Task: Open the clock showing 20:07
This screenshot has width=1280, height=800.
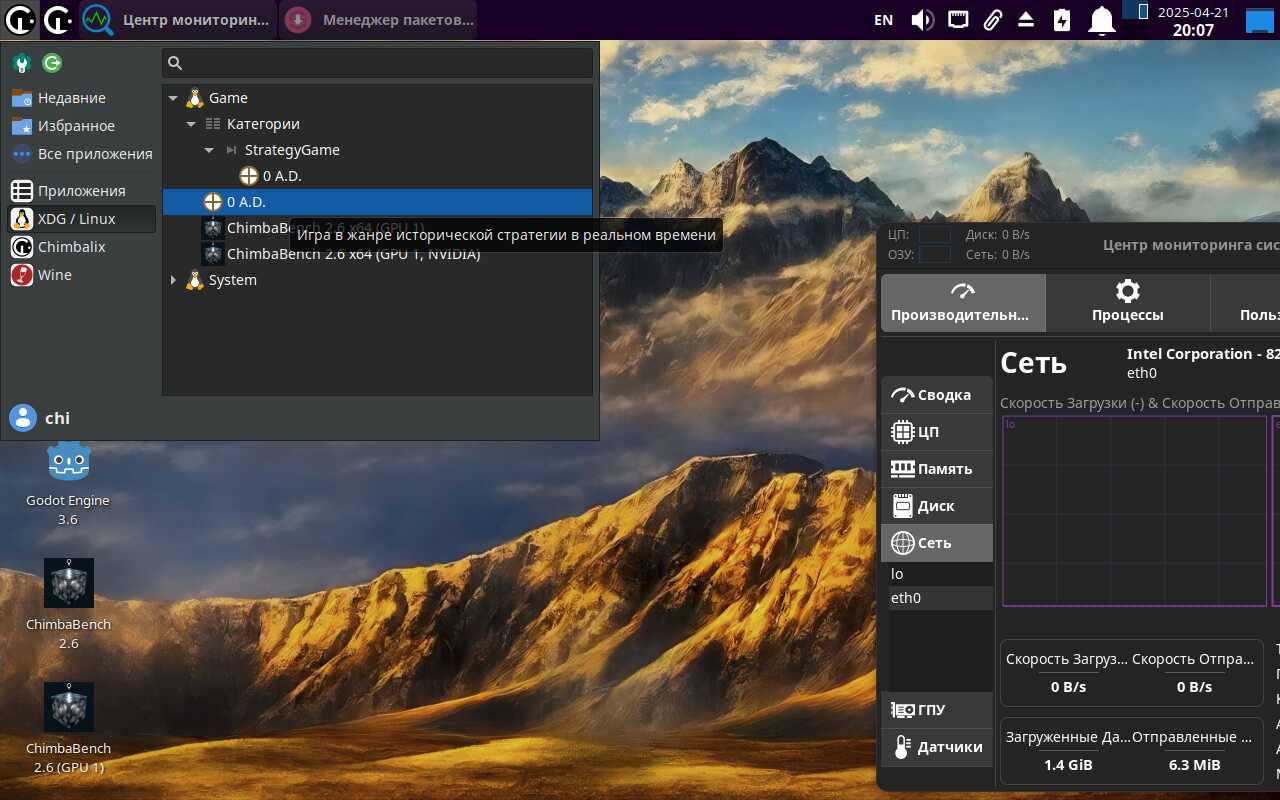Action: click(x=1192, y=20)
